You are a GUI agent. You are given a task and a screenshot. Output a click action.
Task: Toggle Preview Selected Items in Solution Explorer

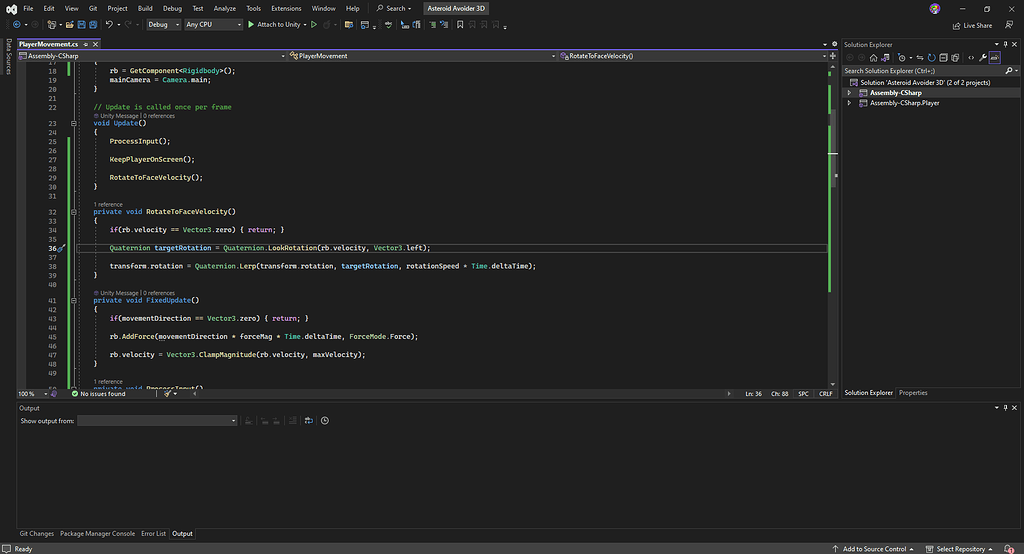[996, 57]
